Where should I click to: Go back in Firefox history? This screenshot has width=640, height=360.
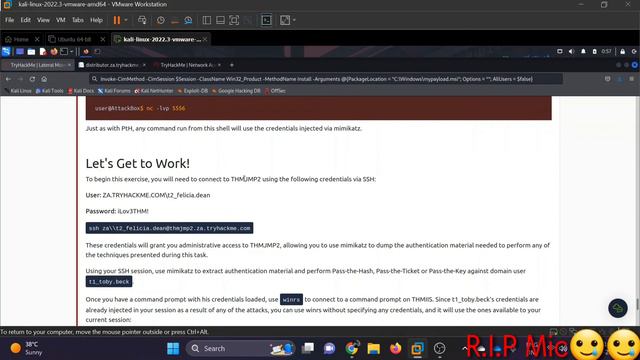click(x=8, y=79)
